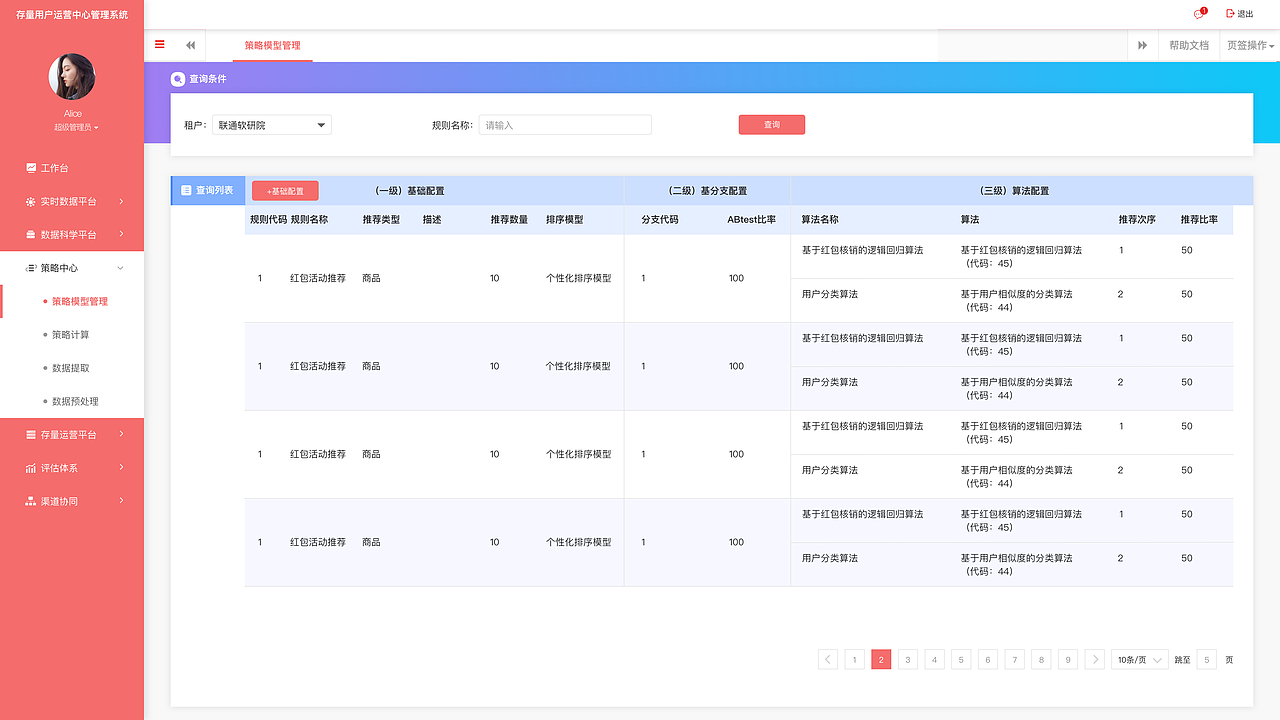Screen dimensions: 1280x720
Task: Go to page 8
Action: pos(1041,659)
